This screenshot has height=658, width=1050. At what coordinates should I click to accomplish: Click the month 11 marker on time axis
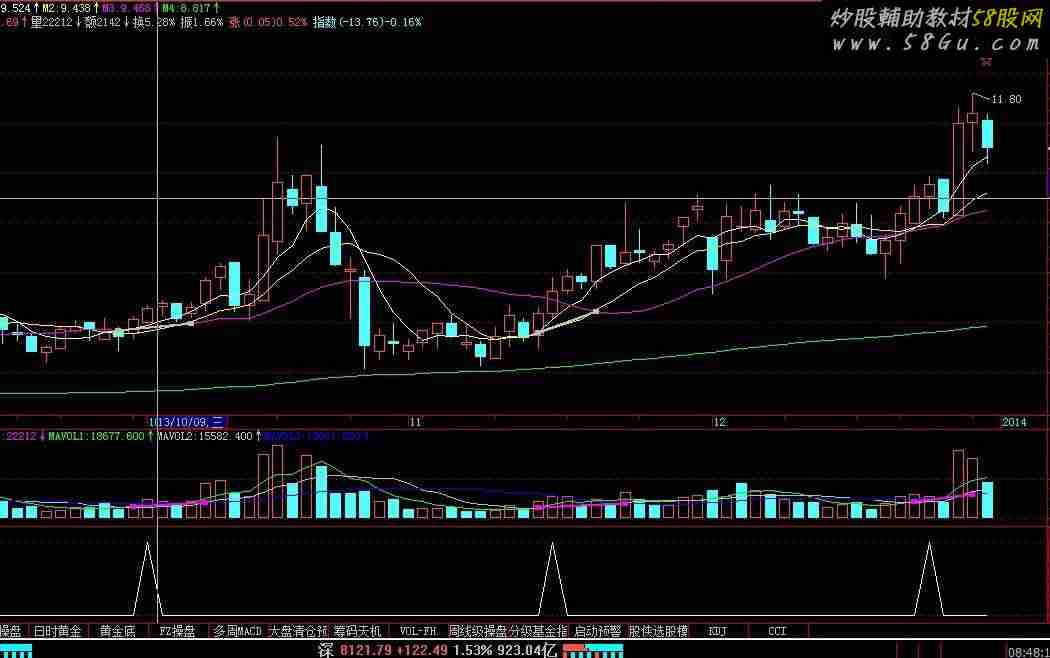coord(415,422)
